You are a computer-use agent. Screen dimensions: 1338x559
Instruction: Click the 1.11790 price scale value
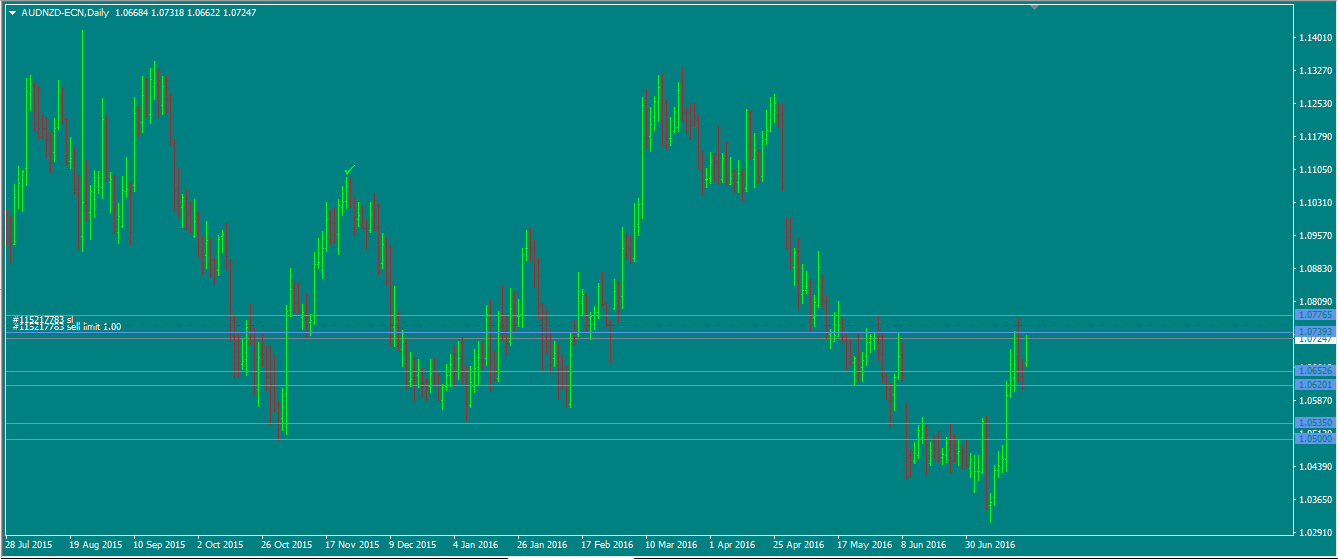point(1315,137)
